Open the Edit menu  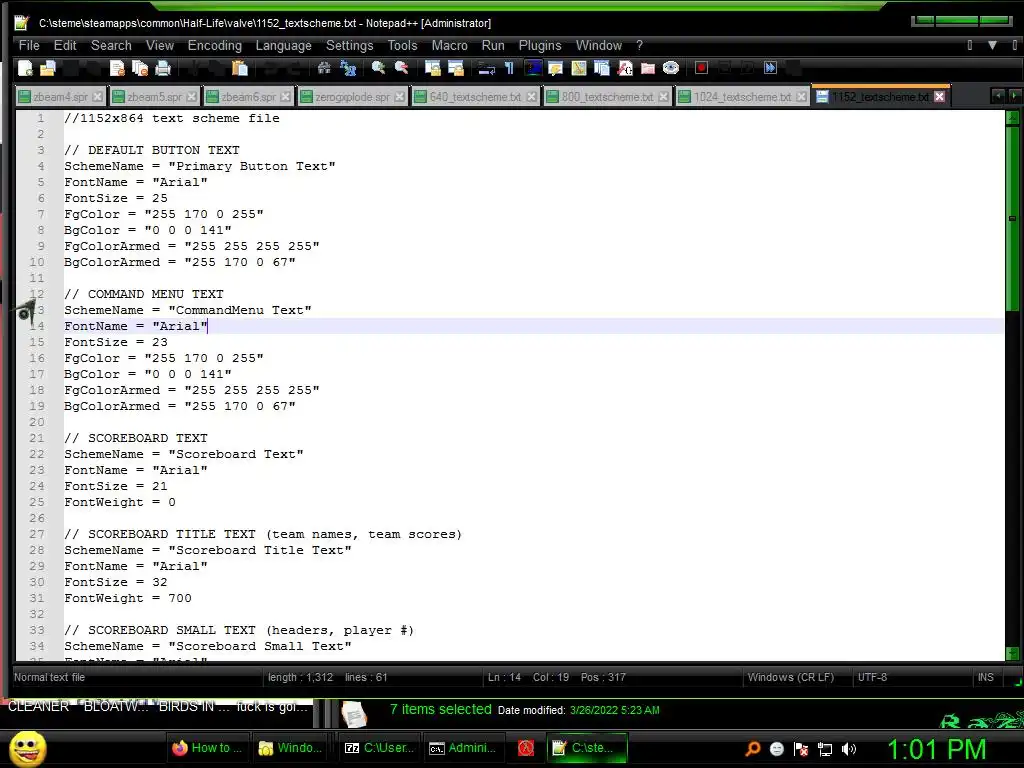tap(65, 45)
